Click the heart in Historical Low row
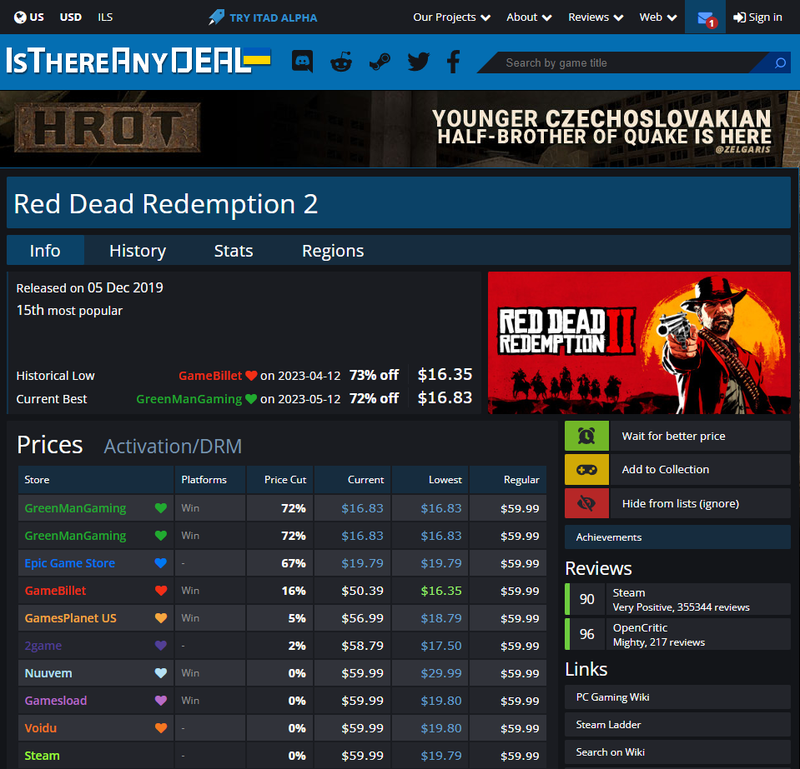This screenshot has width=800, height=769. coord(251,376)
